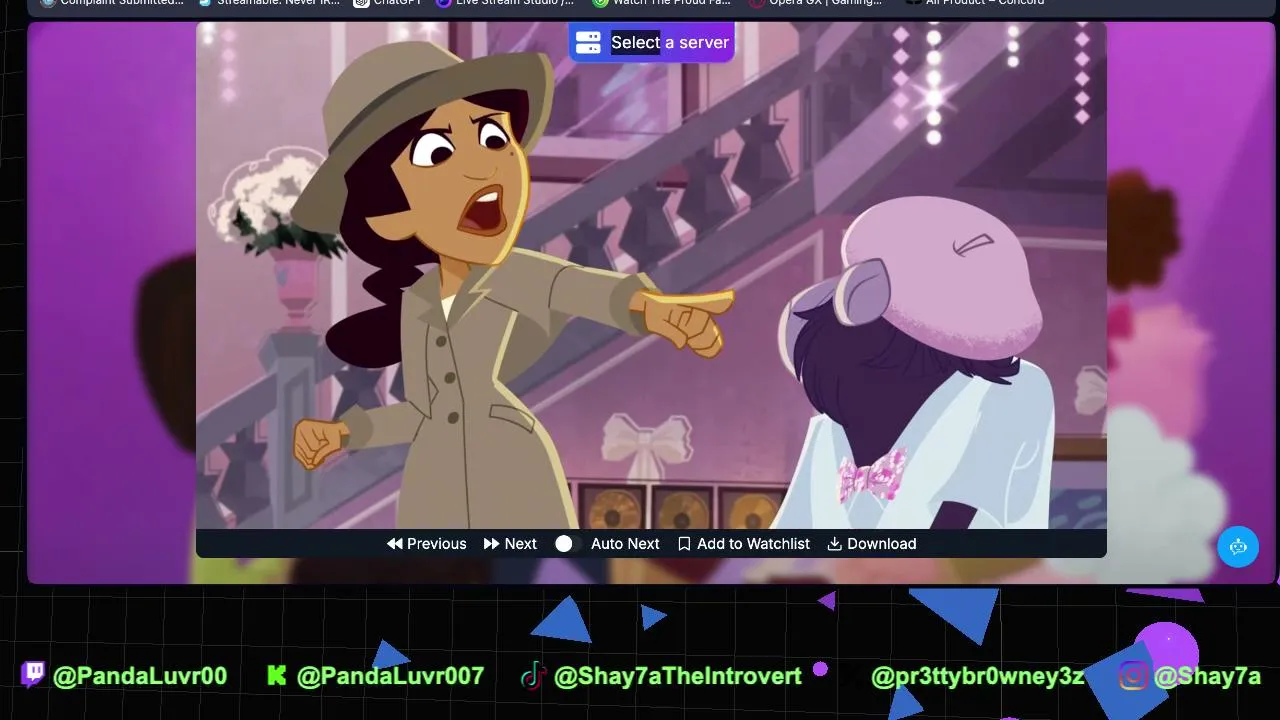1280x720 pixels.
Task: Add this video to Watchlist
Action: (744, 544)
